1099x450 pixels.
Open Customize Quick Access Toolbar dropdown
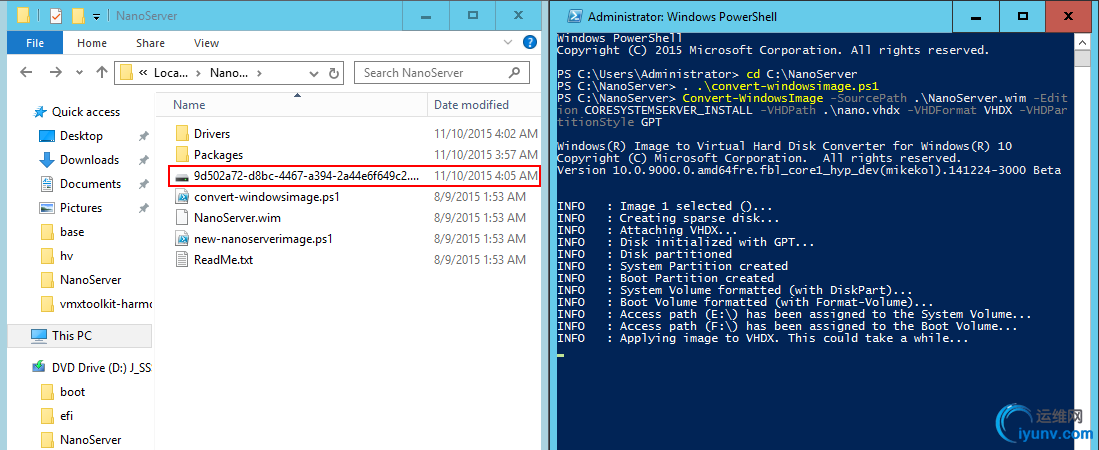point(96,16)
